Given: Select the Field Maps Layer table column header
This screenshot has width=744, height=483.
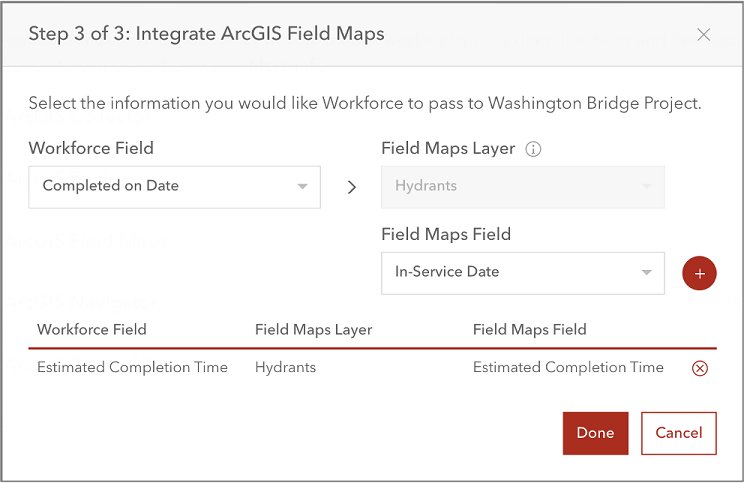Looking at the screenshot, I should click(x=314, y=329).
